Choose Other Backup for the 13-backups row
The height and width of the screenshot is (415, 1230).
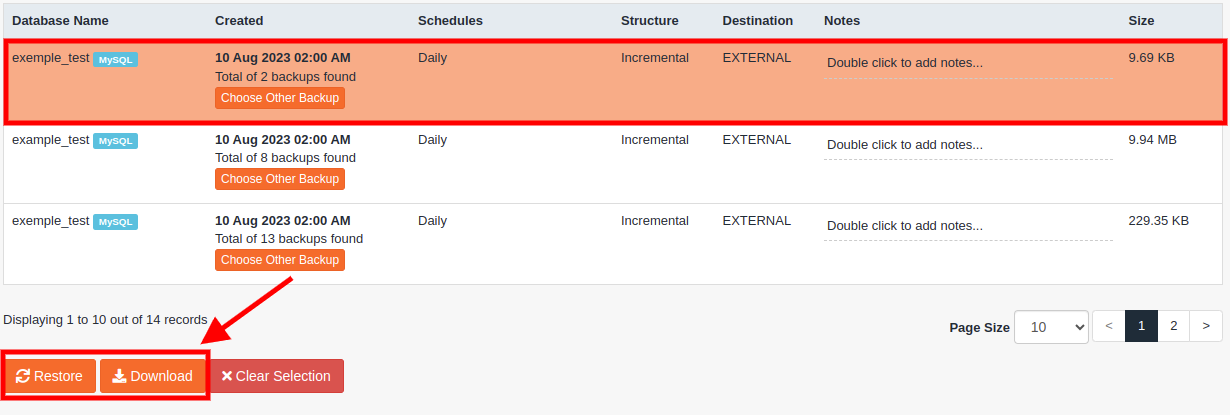pos(280,260)
